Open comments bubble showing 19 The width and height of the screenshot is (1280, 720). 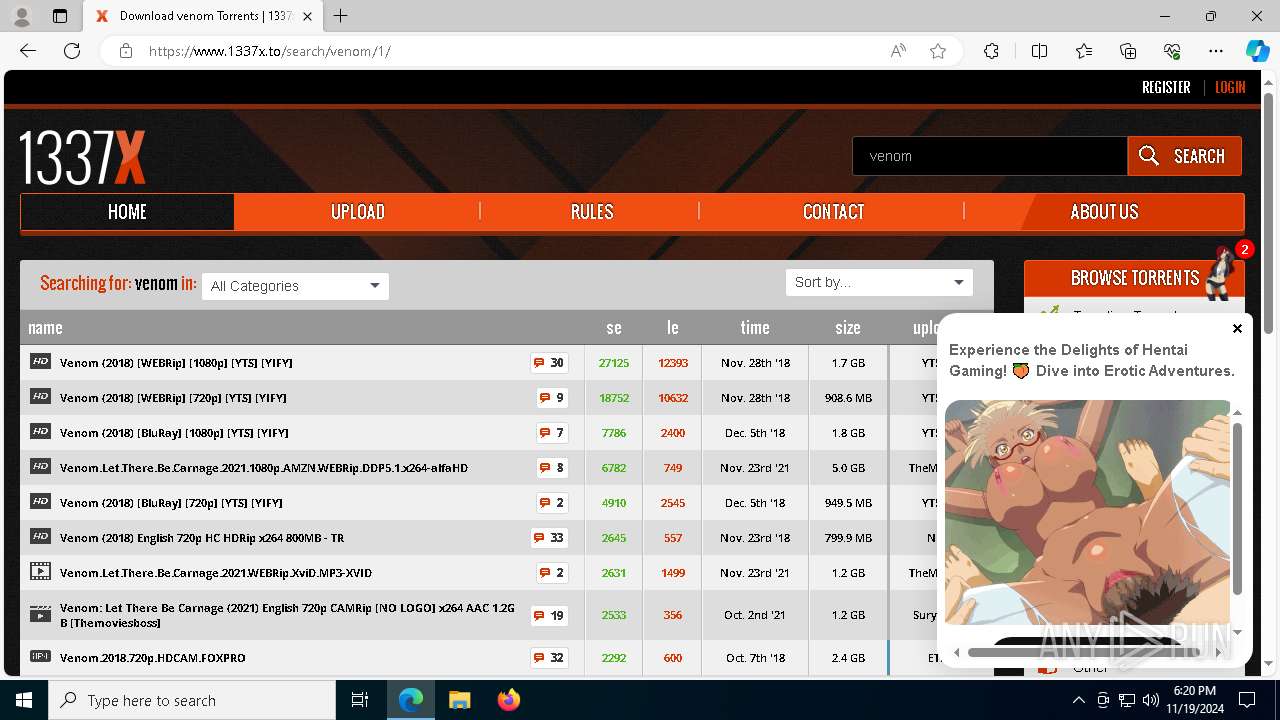(549, 615)
